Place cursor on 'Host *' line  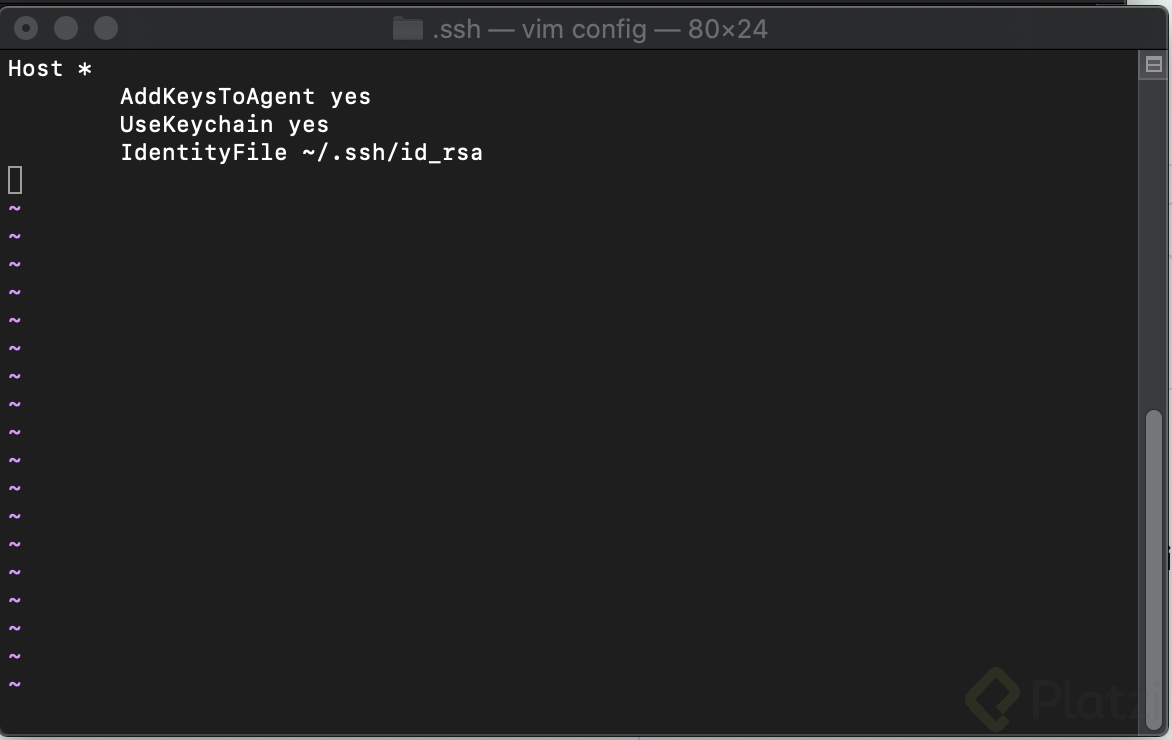tap(49, 69)
